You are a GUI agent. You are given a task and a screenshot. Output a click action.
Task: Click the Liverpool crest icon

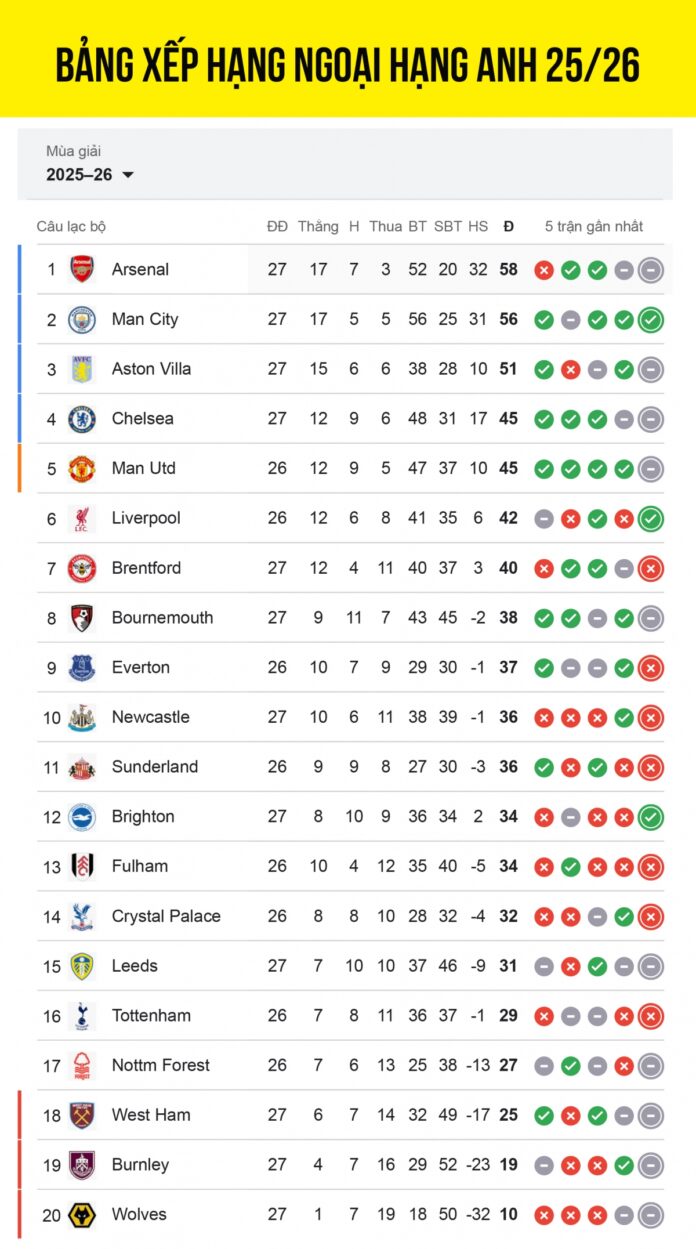82,518
